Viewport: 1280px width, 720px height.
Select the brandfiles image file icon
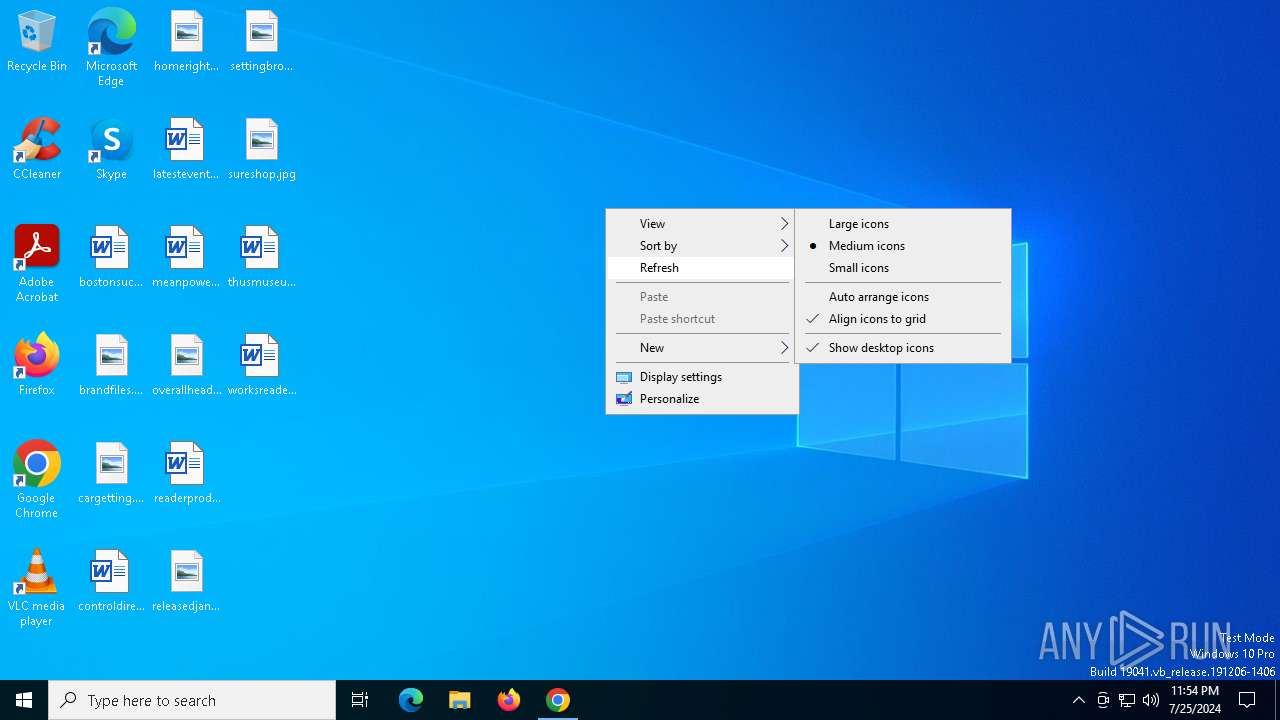(111, 366)
